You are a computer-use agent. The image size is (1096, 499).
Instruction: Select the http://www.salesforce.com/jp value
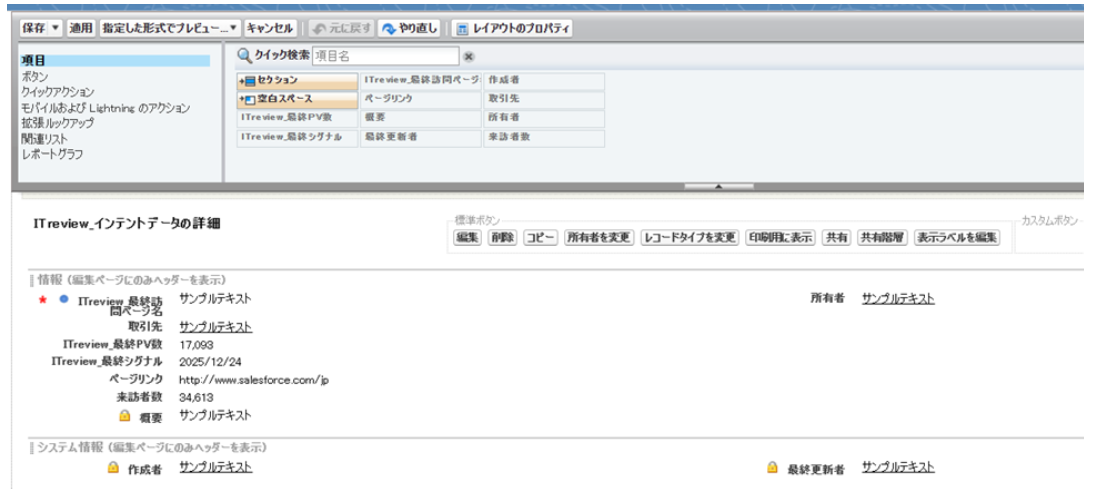pyautogui.click(x=254, y=380)
